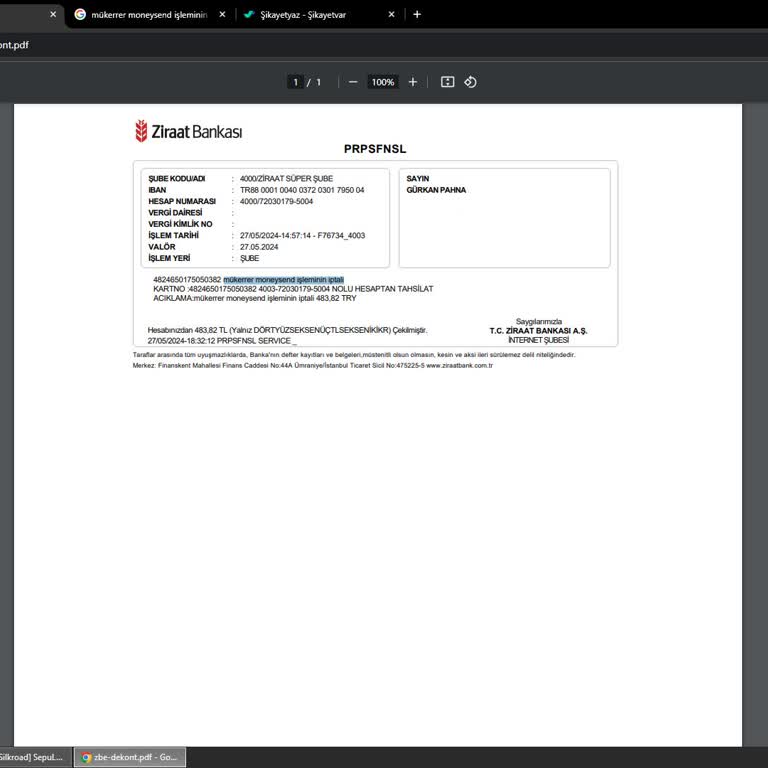Click the Merkez: Finanskent Mahallesi address line
Viewport: 768px width, 768px height.
pyautogui.click(x=312, y=365)
